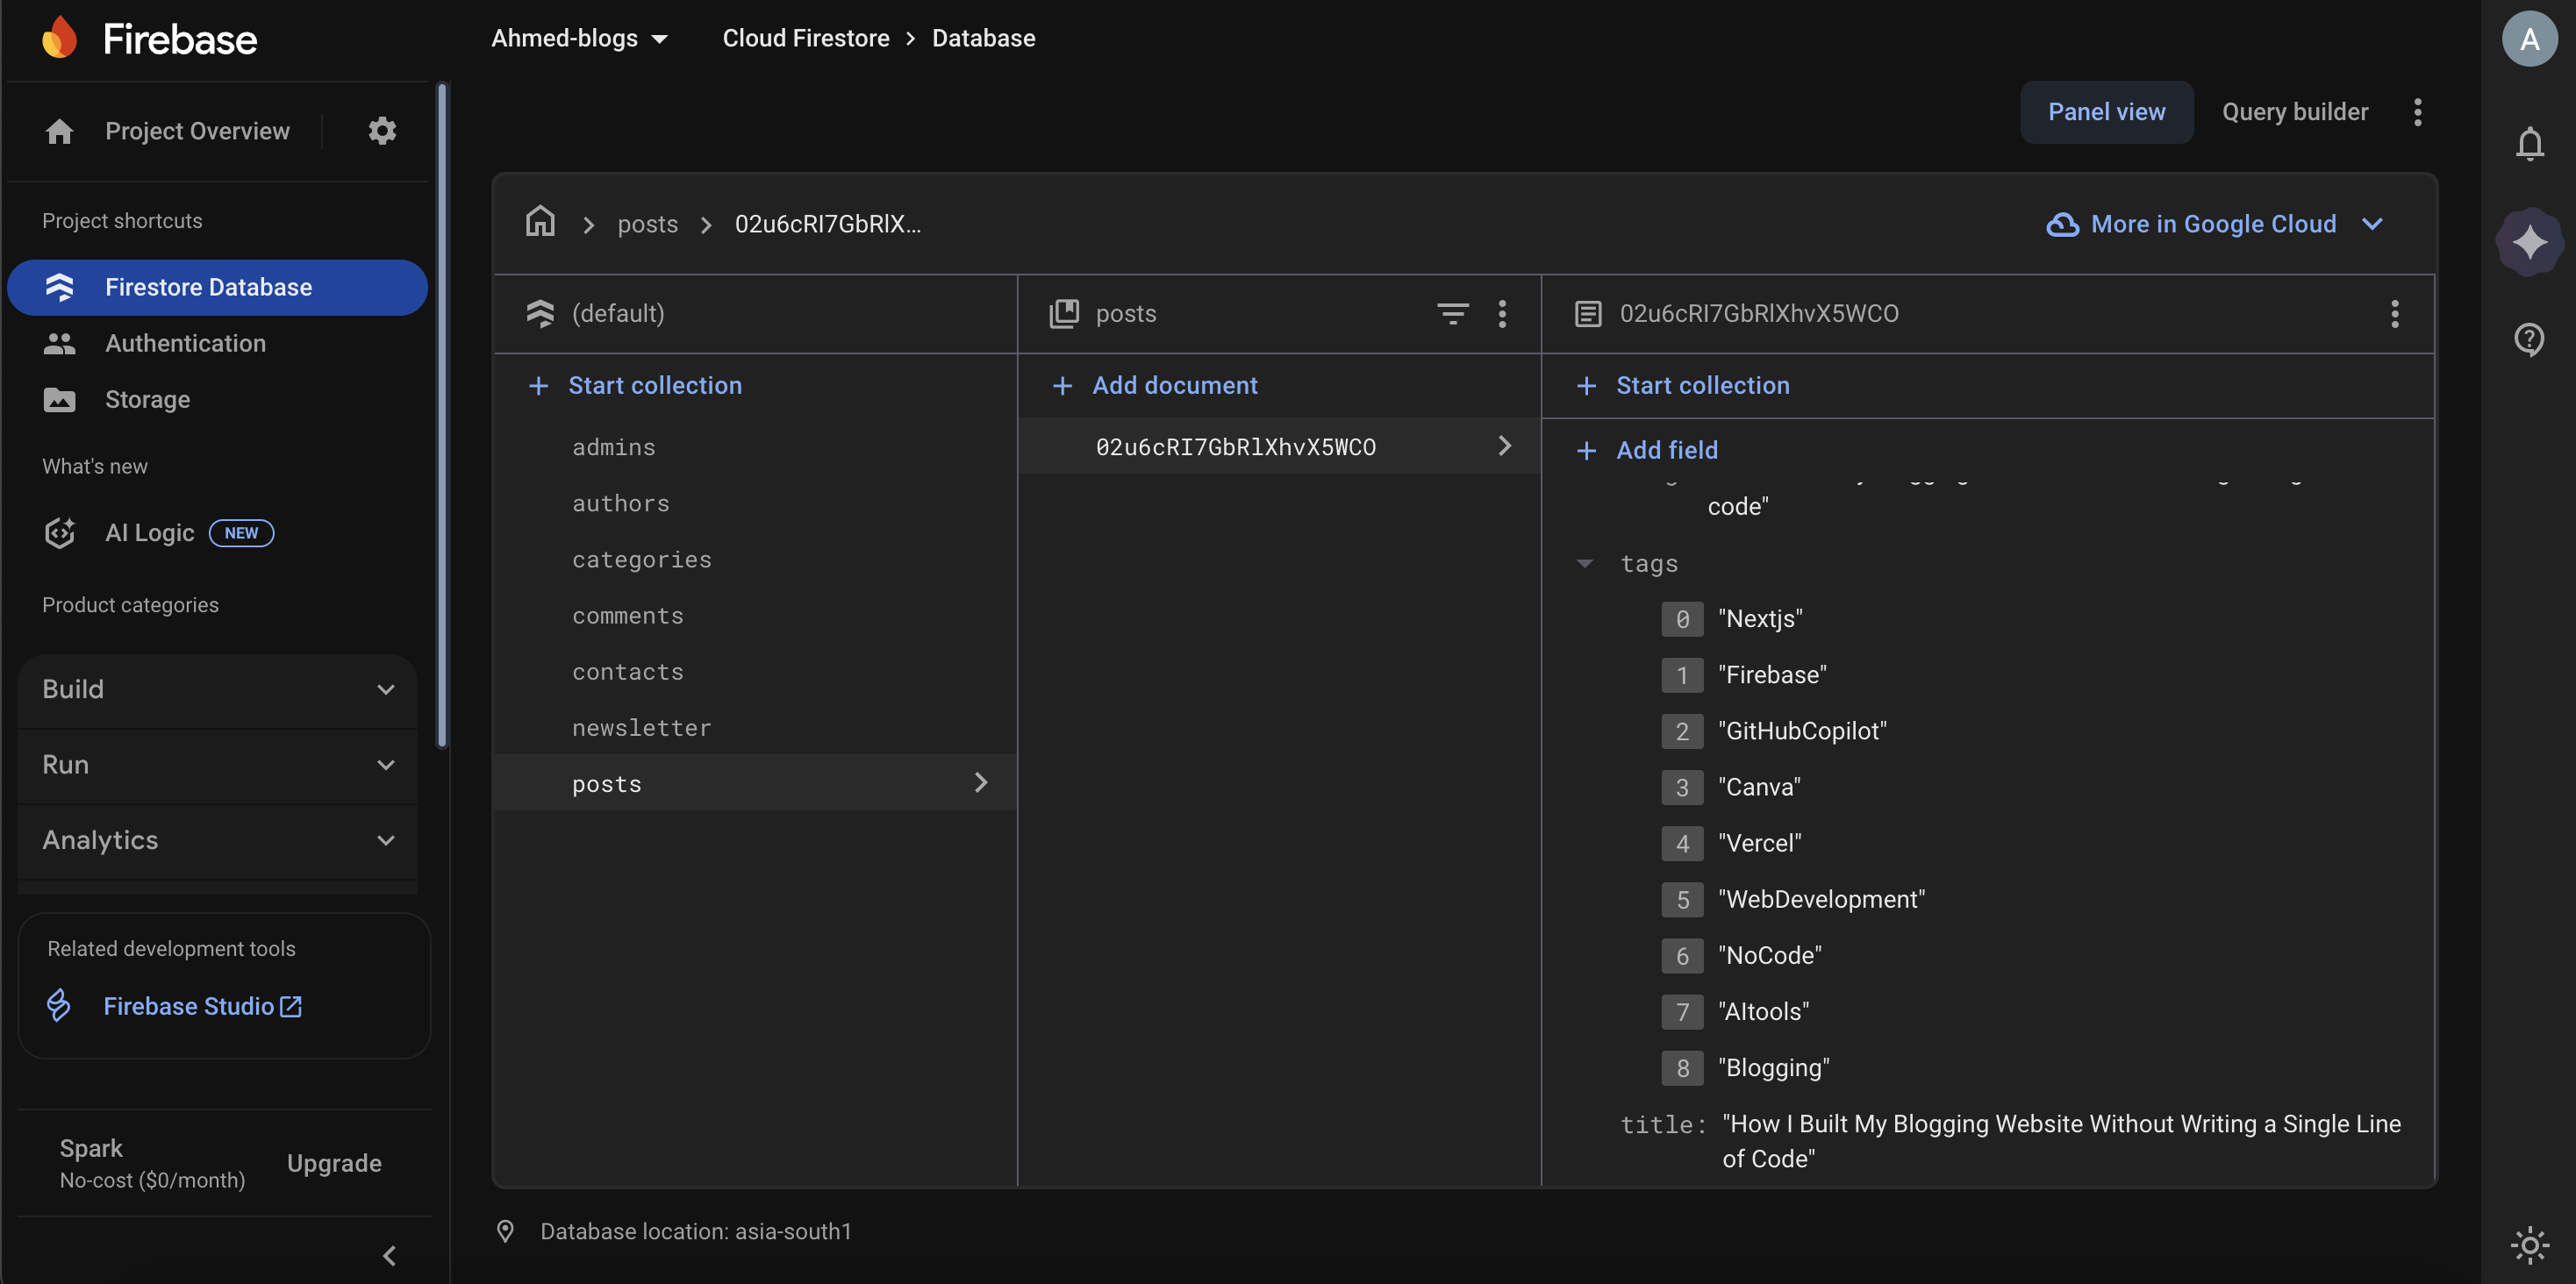The height and width of the screenshot is (1284, 2576).
Task: Open project settings gear icon
Action: (x=382, y=131)
